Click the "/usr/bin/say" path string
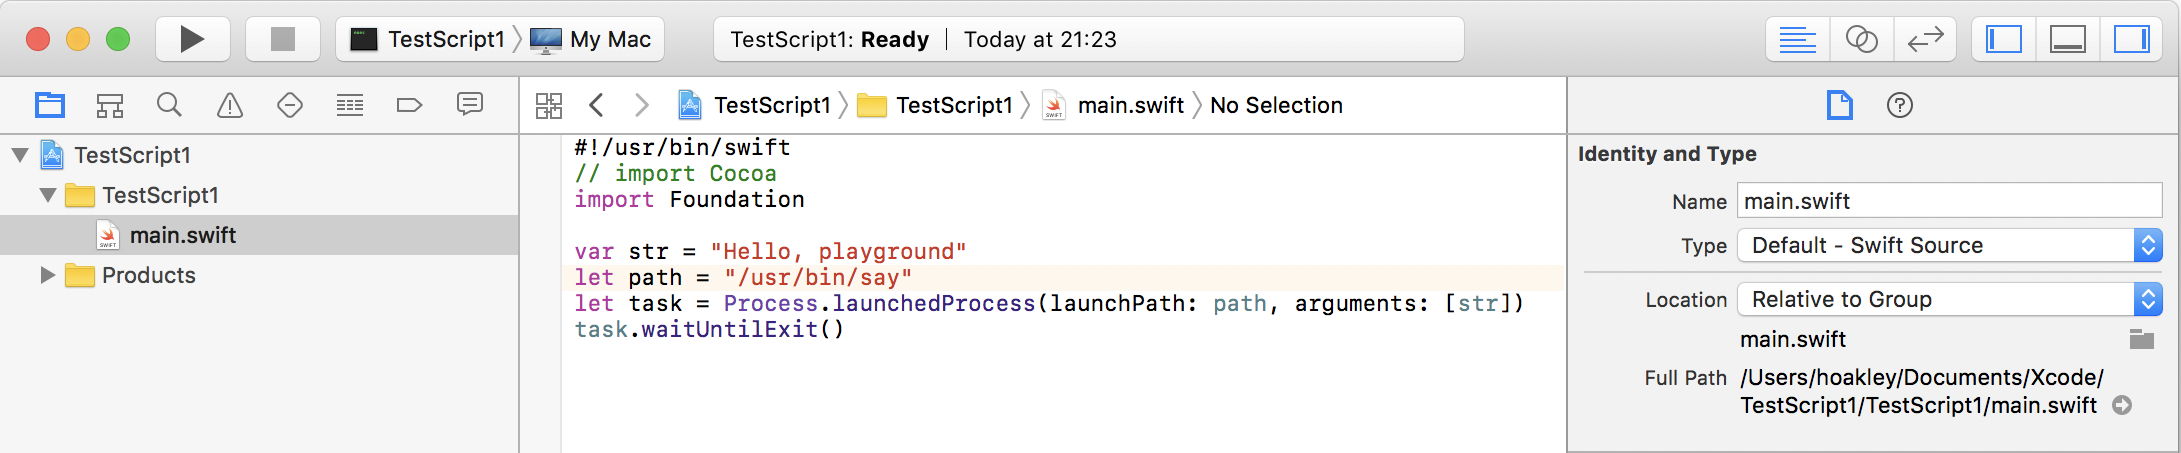2181x453 pixels. 818,277
